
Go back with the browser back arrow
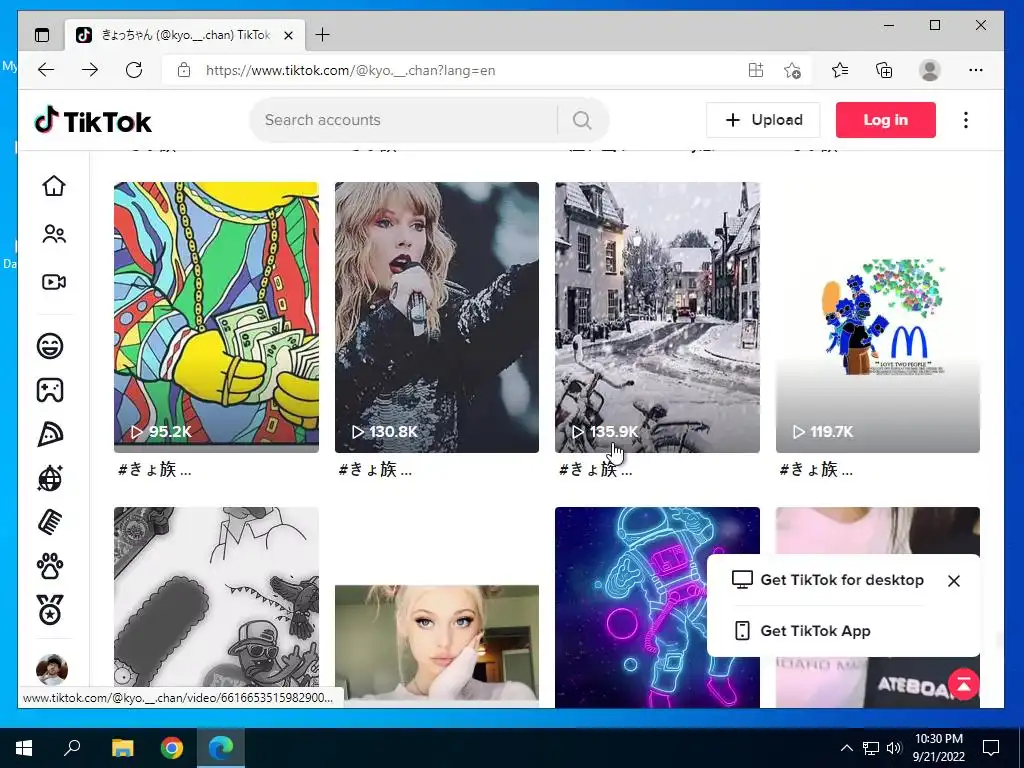coord(46,70)
